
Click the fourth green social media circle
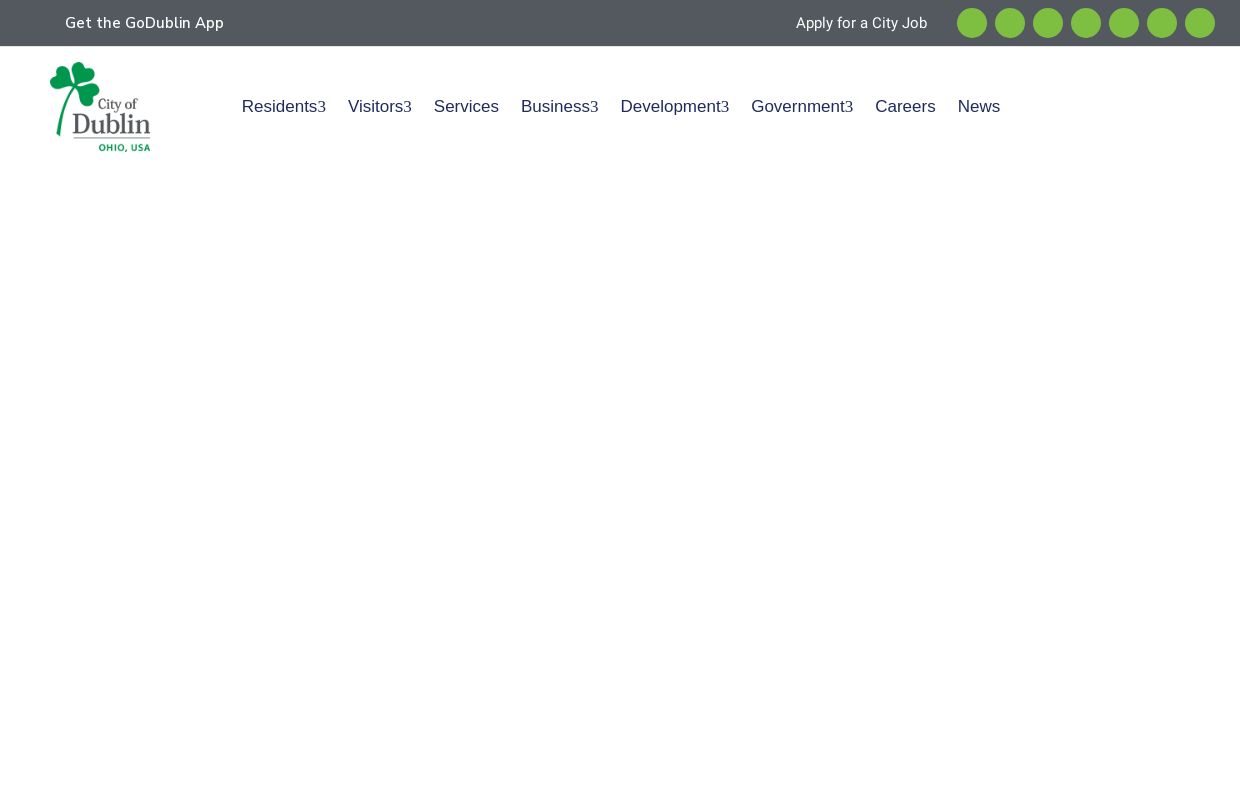1086,23
